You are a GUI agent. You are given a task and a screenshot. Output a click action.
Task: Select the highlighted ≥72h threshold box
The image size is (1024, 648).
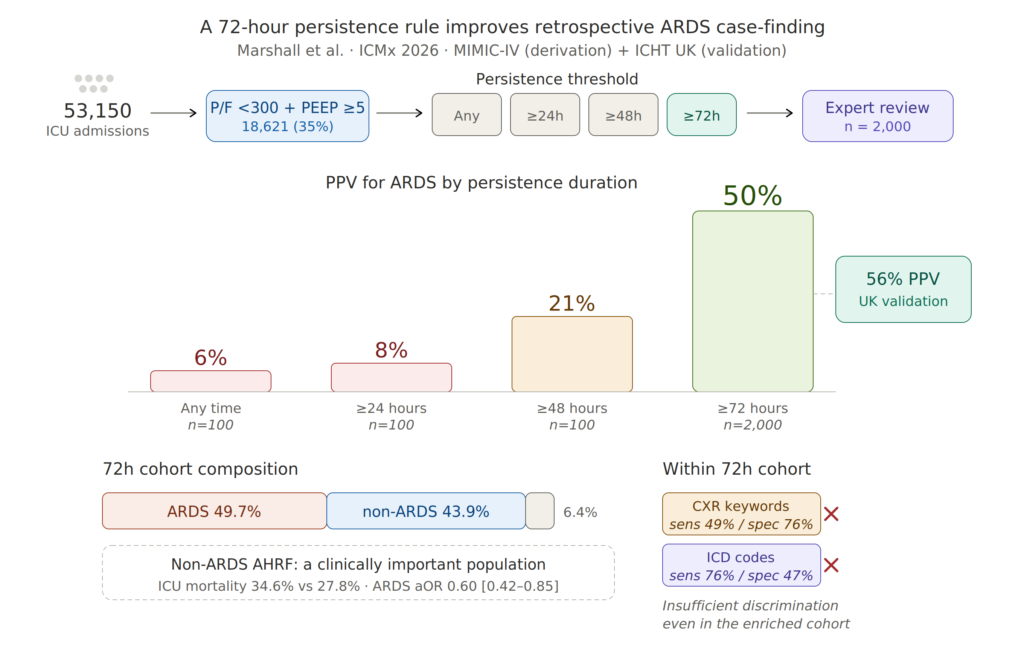[701, 115]
